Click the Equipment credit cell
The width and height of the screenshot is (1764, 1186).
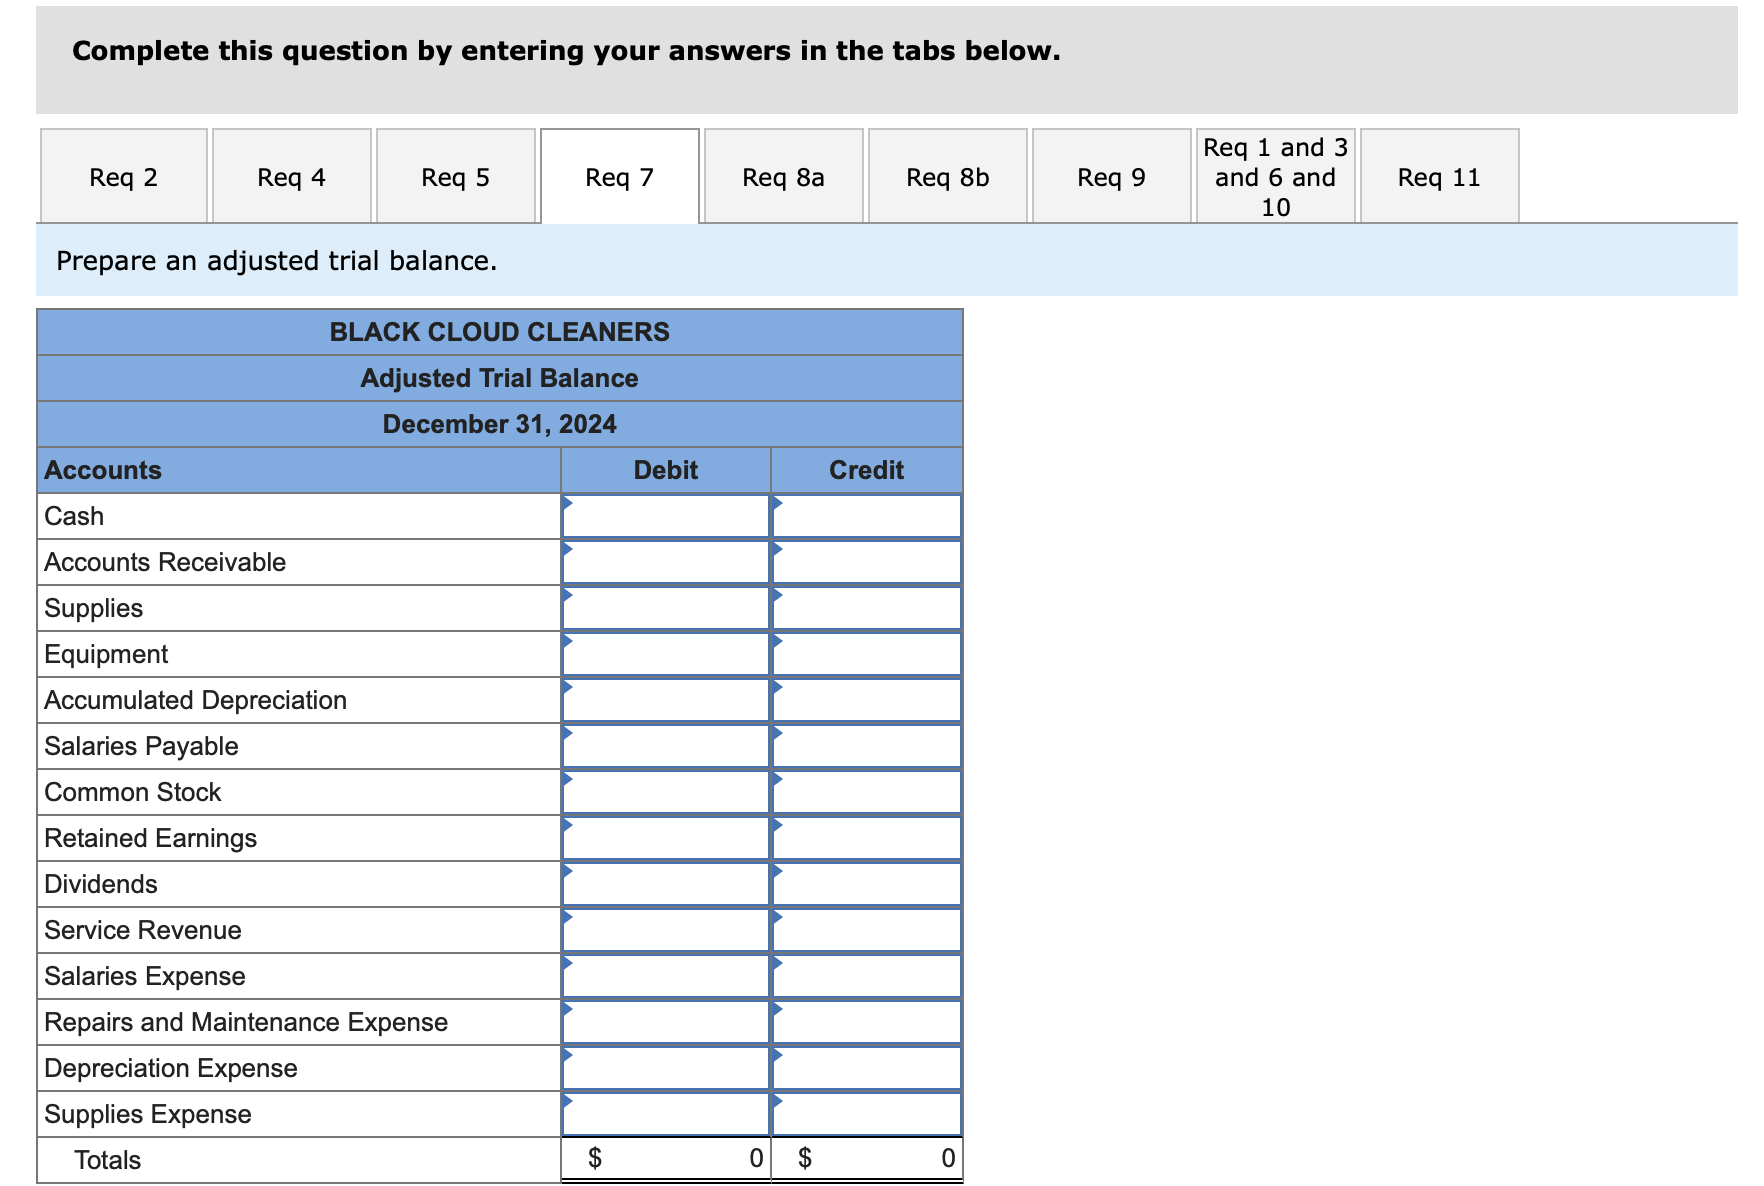(867, 654)
